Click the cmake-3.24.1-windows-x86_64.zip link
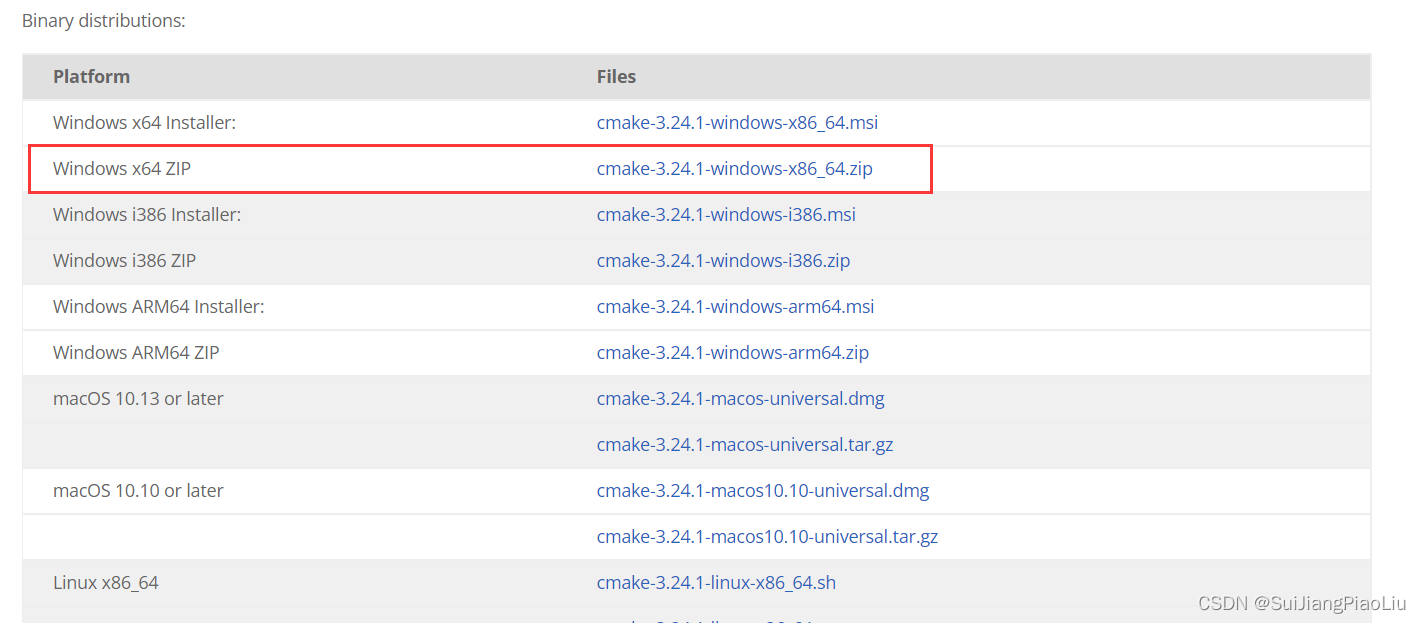Image resolution: width=1421 pixels, height=623 pixels. coord(734,169)
